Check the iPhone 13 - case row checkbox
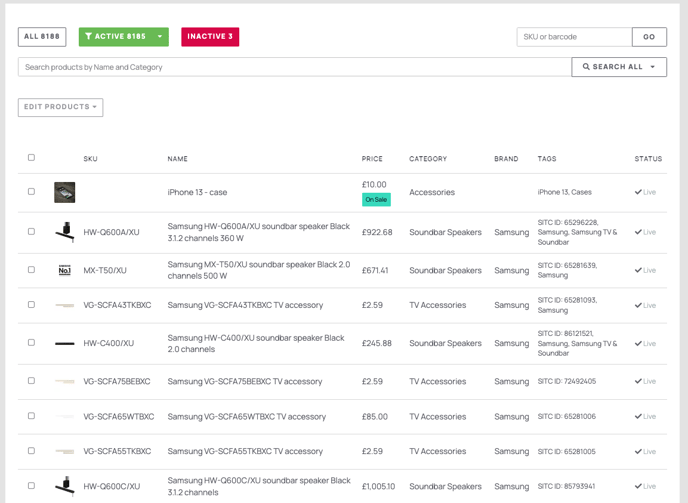The image size is (688, 503). coord(31,192)
